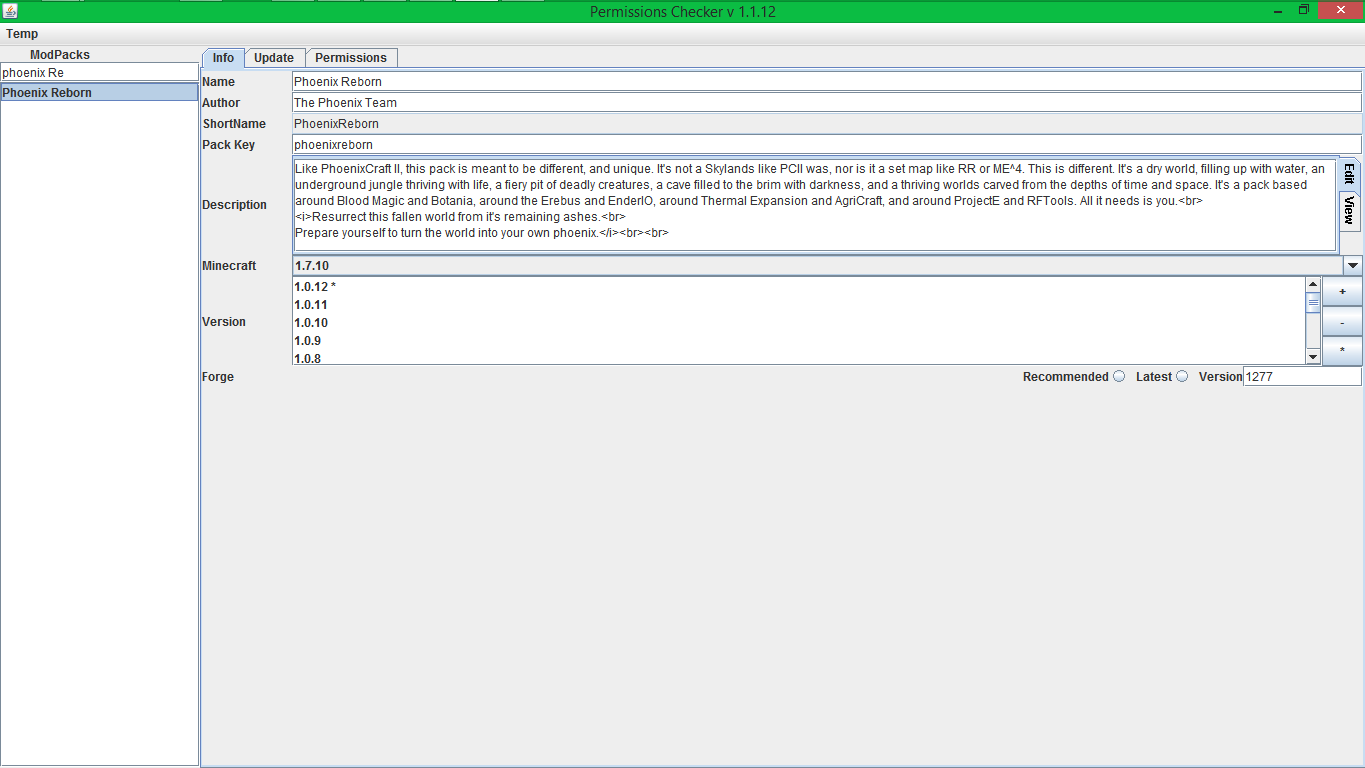Remove a version with the - button
Viewport: 1365px width, 768px height.
tap(1342, 321)
